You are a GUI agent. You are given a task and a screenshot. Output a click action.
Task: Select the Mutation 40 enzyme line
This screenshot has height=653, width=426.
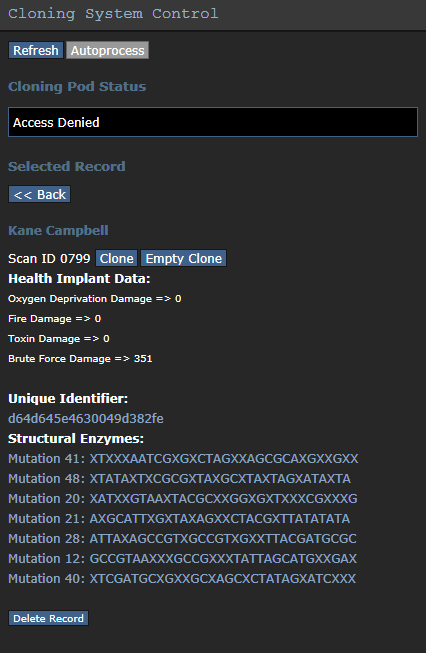coord(182,578)
